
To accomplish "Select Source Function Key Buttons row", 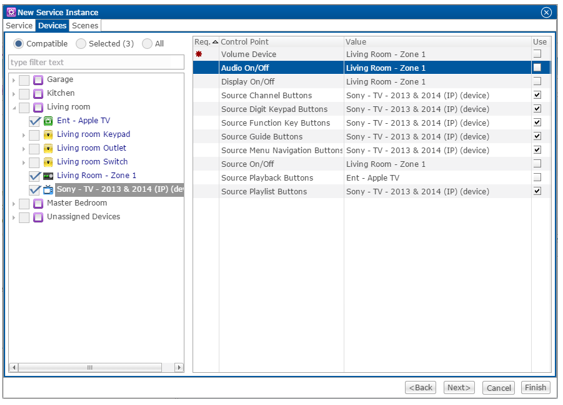I will click(x=372, y=123).
